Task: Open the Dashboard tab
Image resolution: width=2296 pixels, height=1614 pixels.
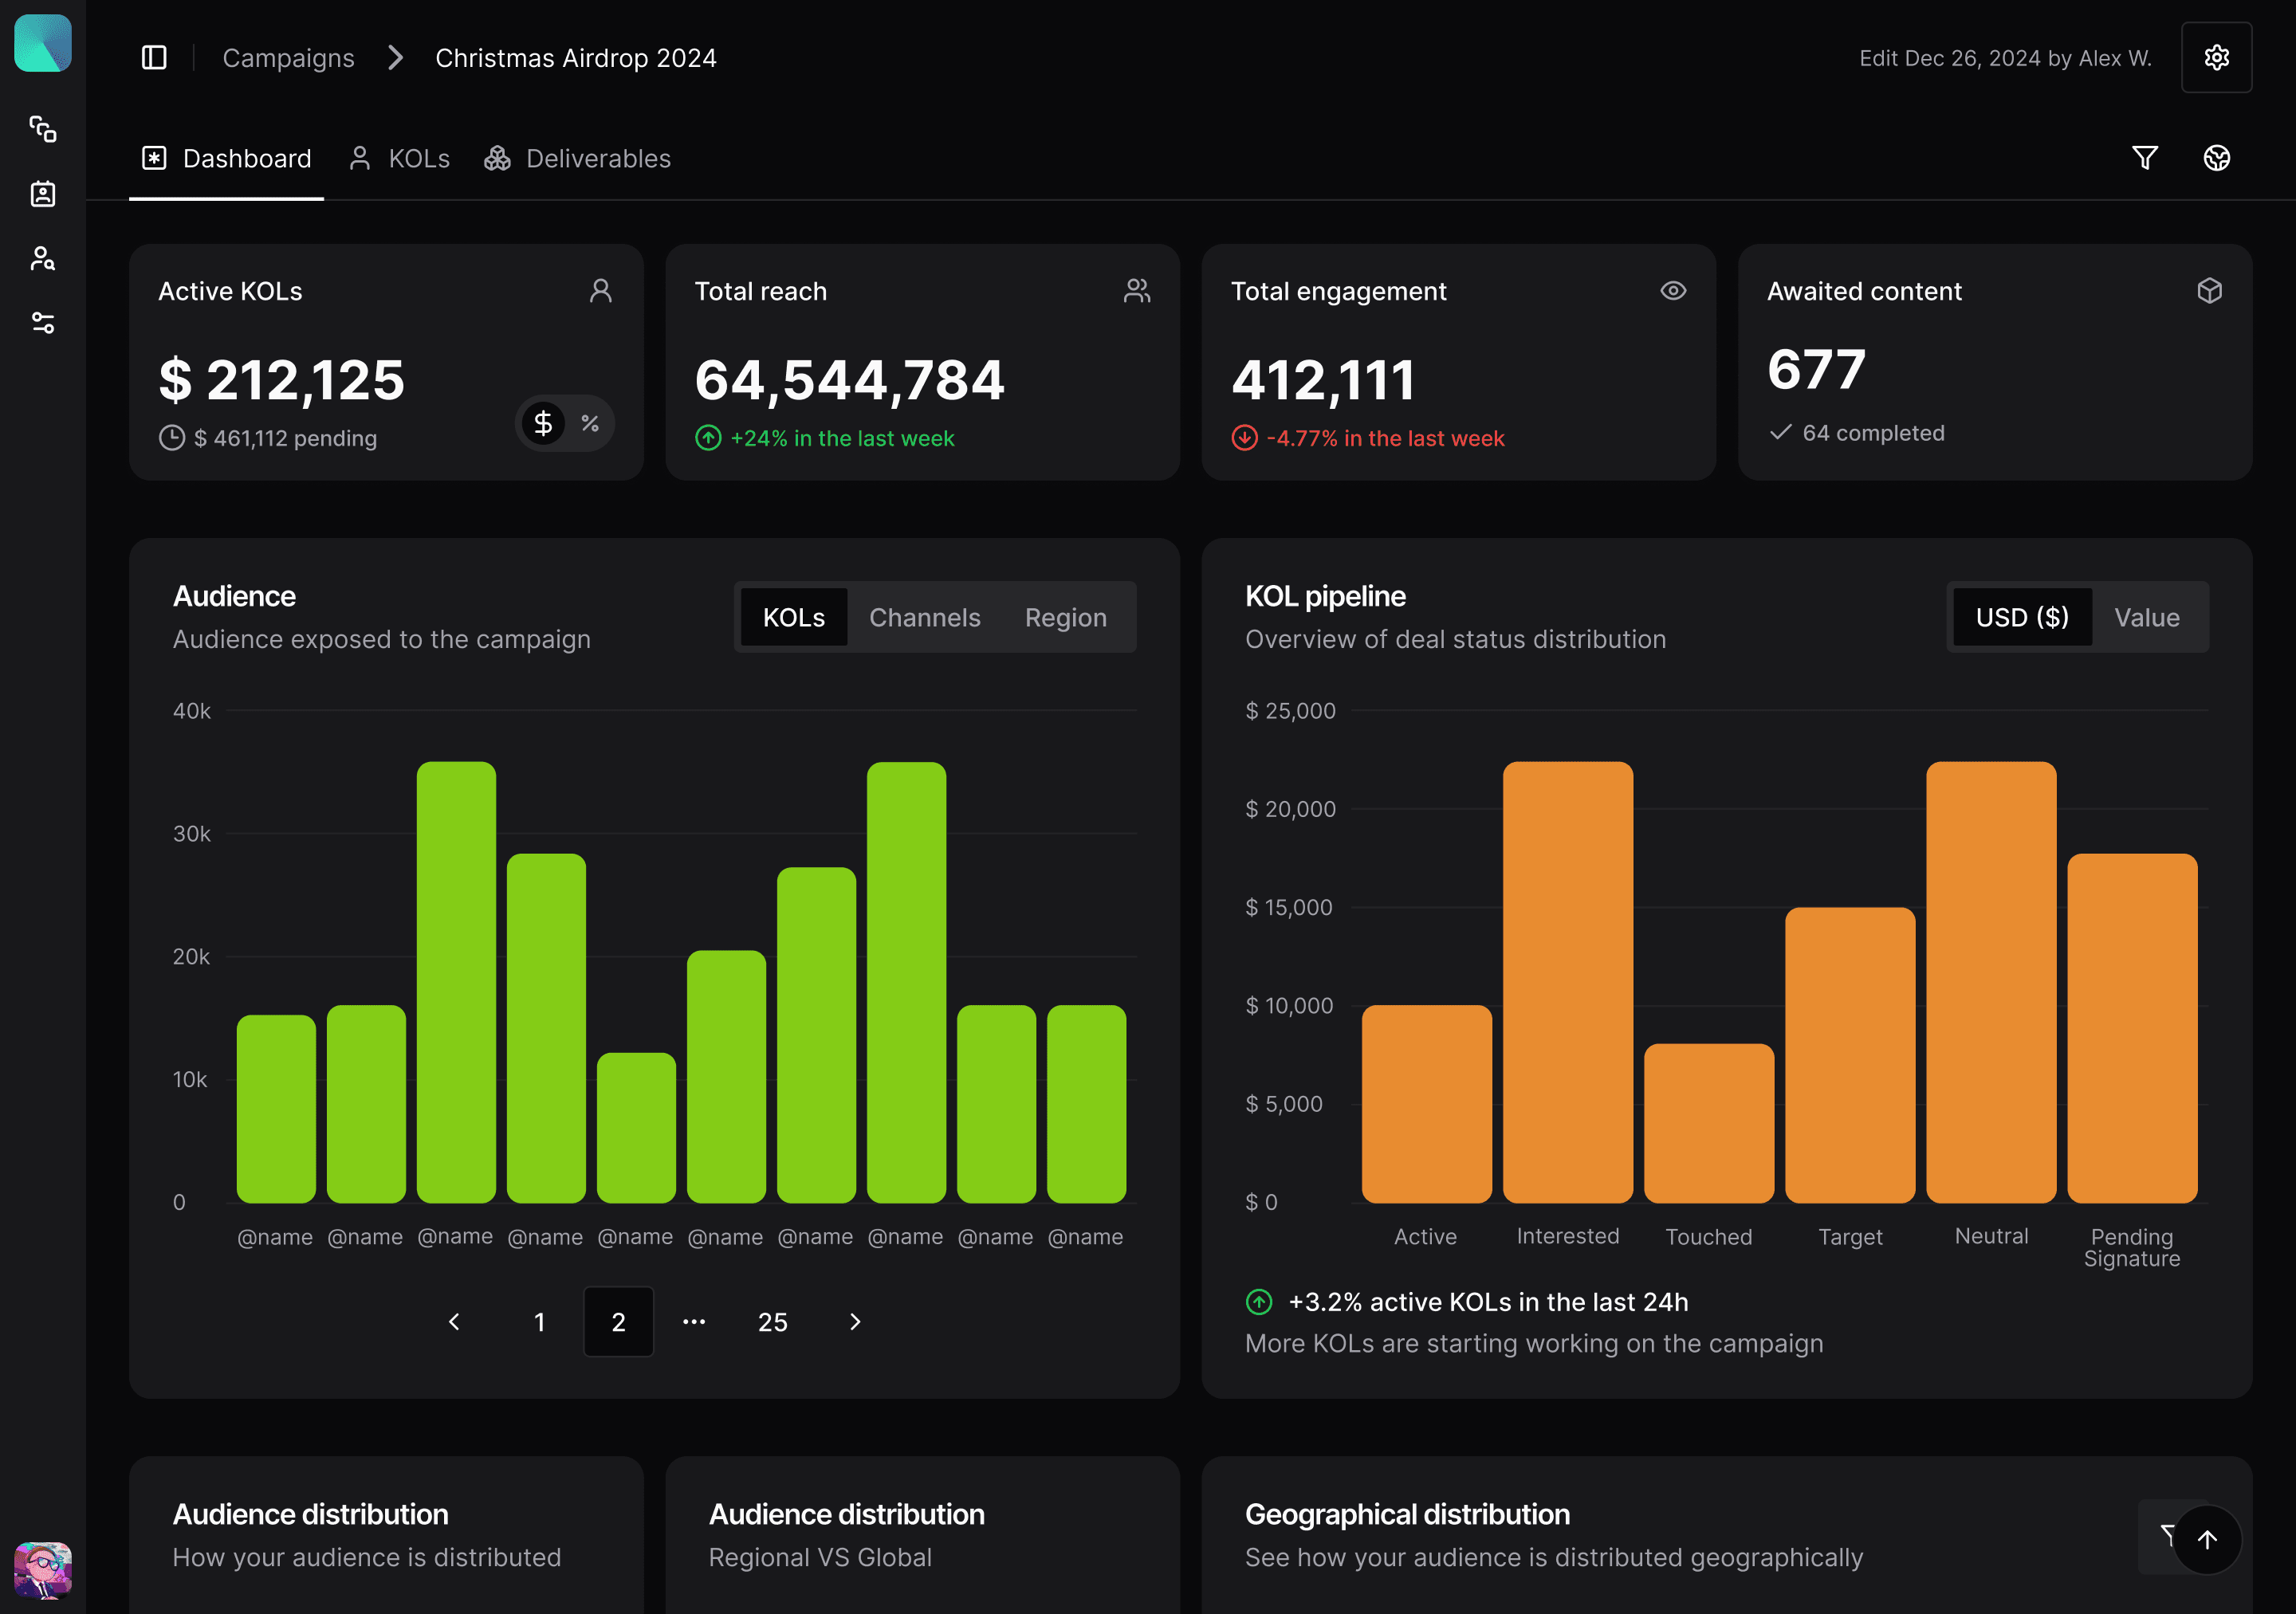Action: [227, 158]
